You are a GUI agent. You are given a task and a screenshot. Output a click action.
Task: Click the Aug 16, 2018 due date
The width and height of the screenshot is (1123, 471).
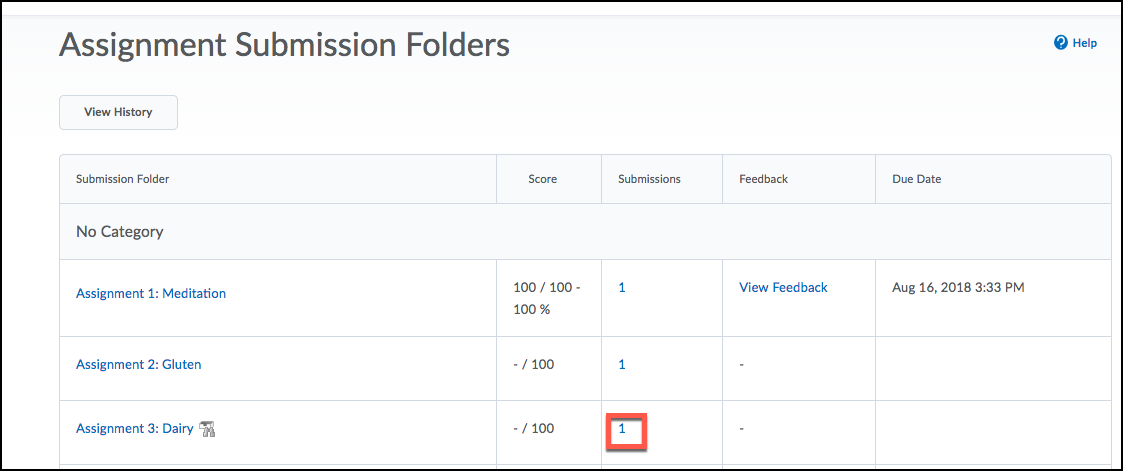click(958, 288)
